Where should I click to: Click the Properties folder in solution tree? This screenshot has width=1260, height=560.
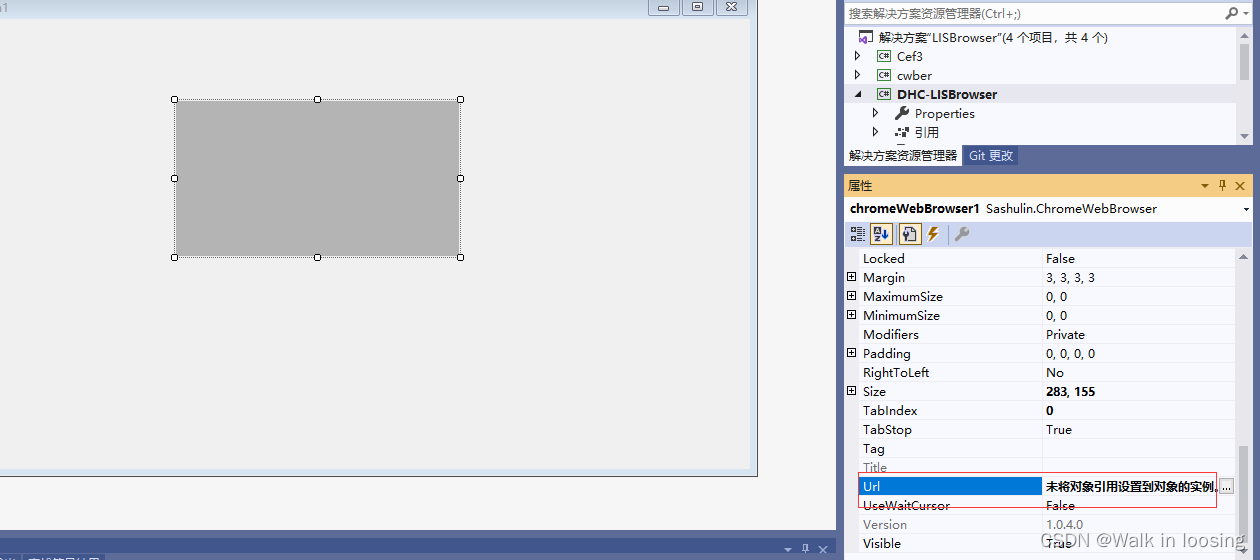click(944, 113)
